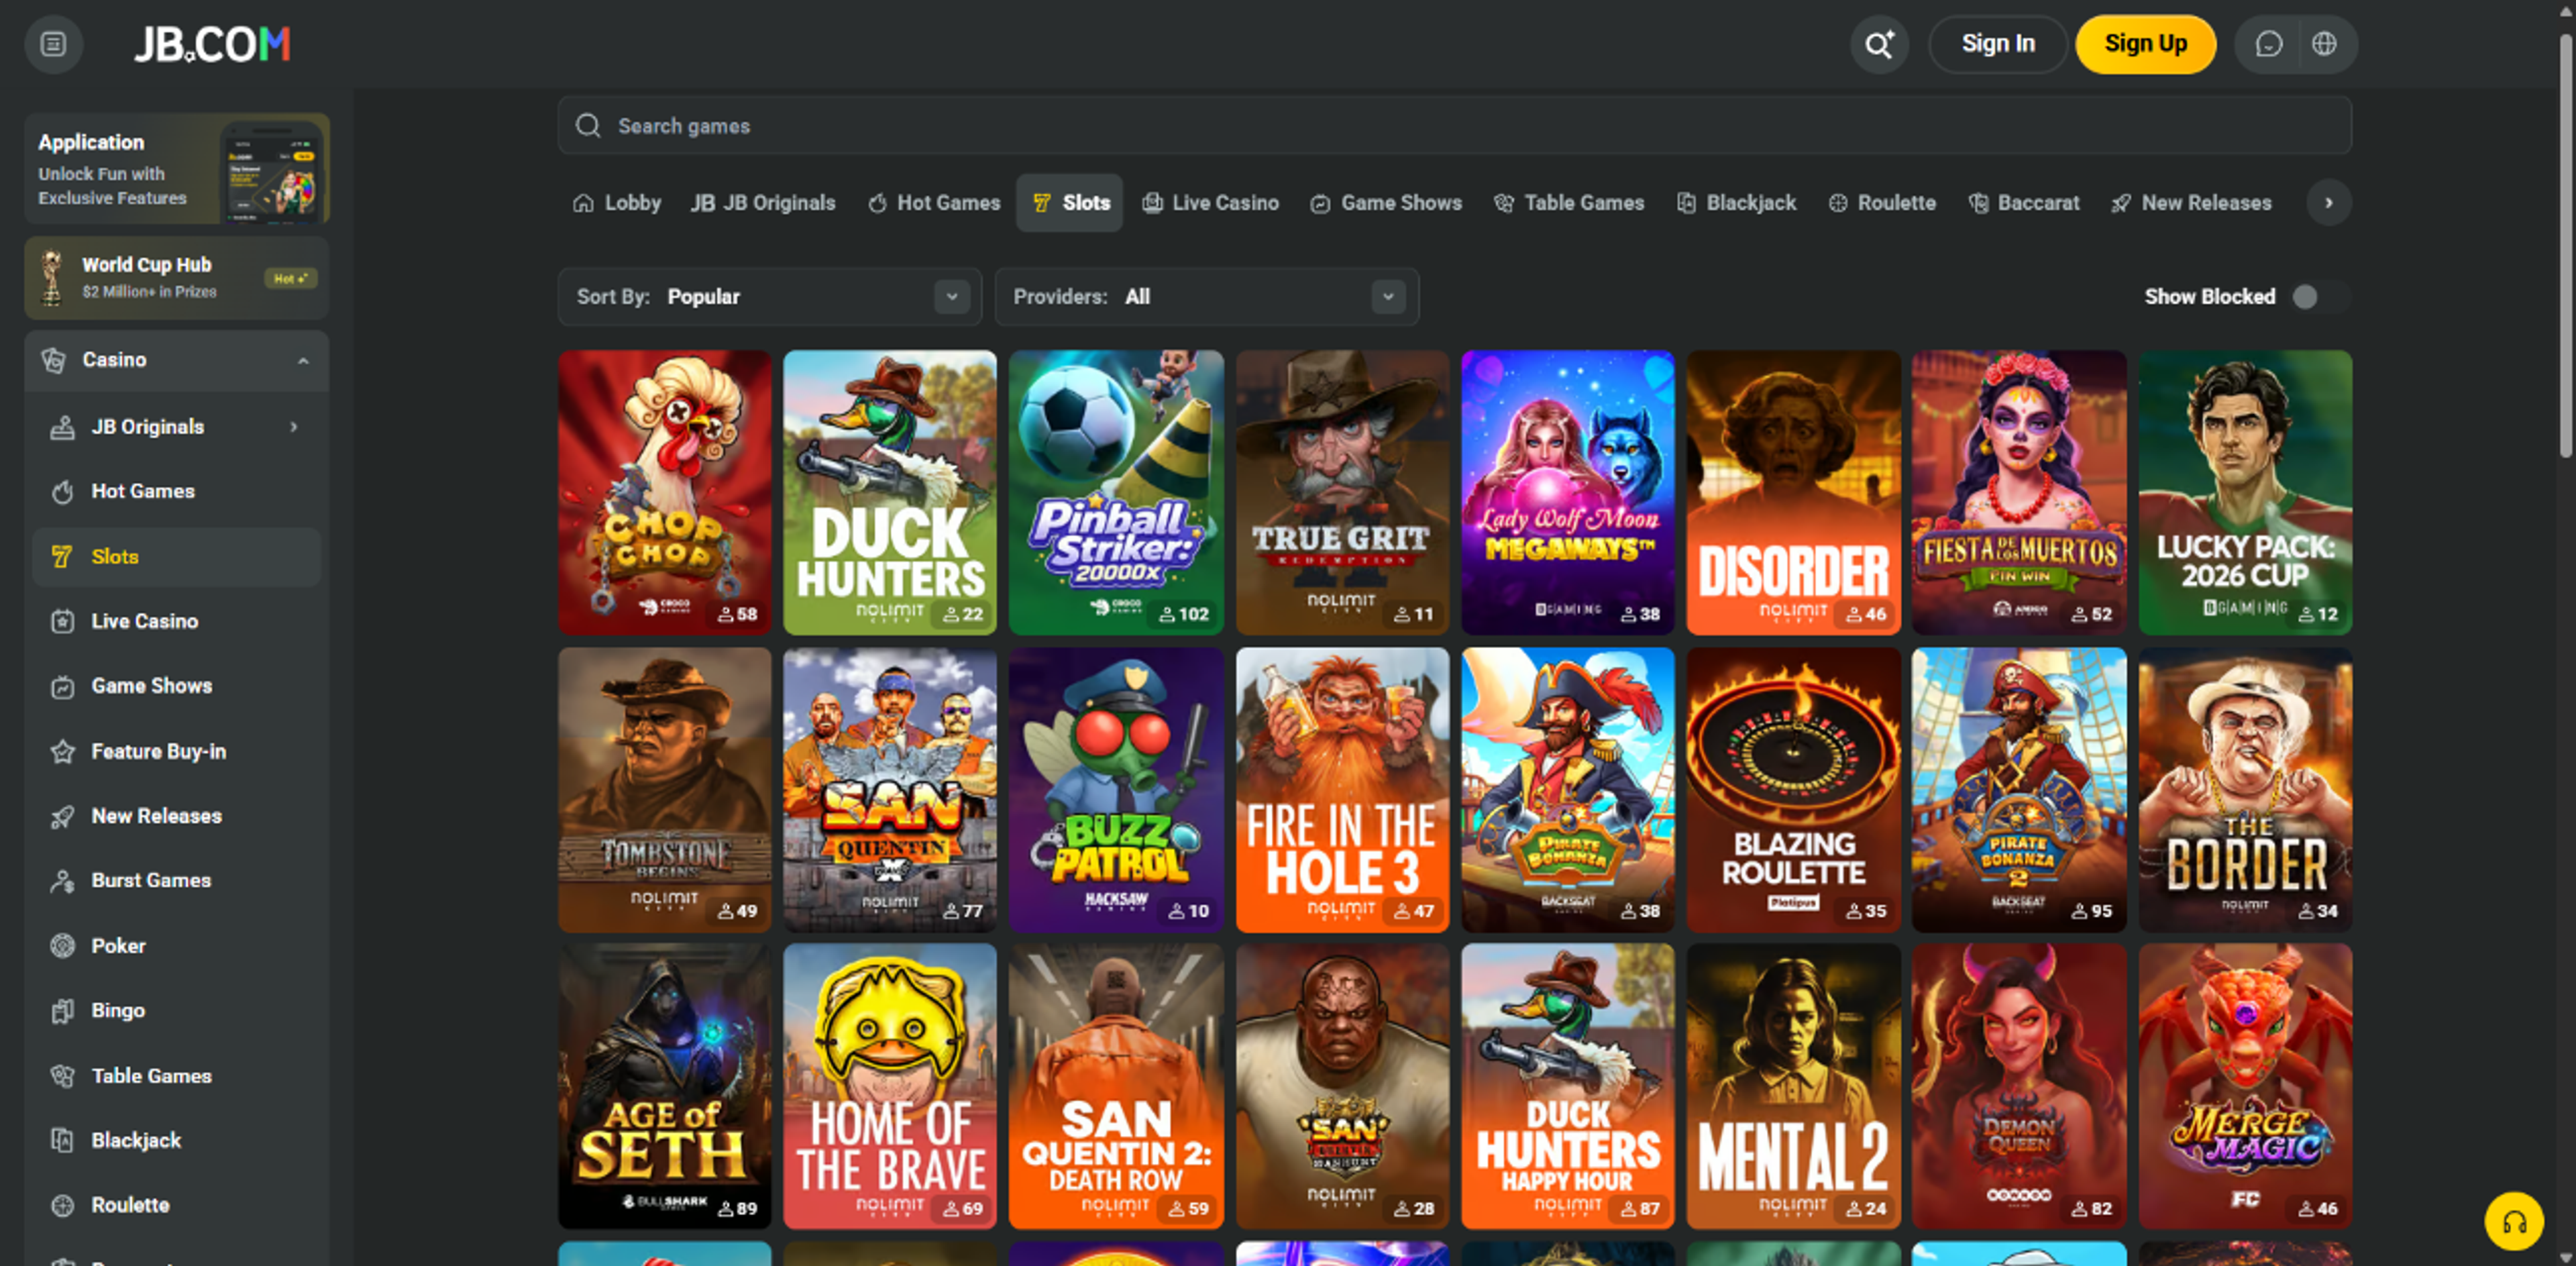Launch The Border slot
The width and height of the screenshot is (2576, 1266).
[x=2245, y=789]
